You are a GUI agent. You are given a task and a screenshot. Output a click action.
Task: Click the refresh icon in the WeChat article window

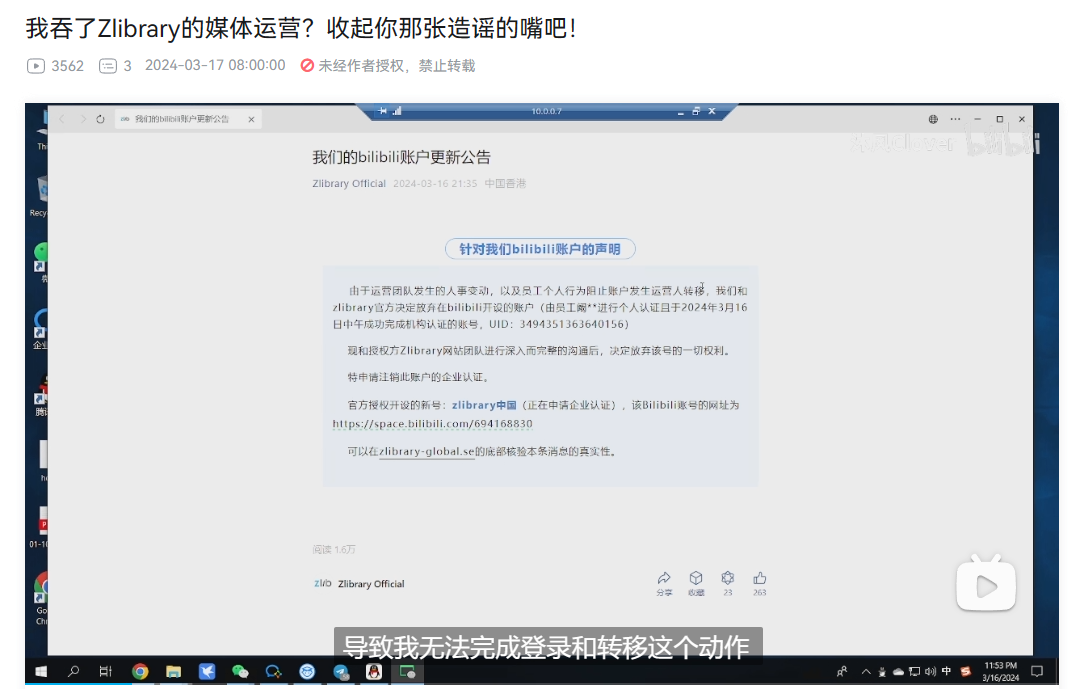pyautogui.click(x=100, y=119)
